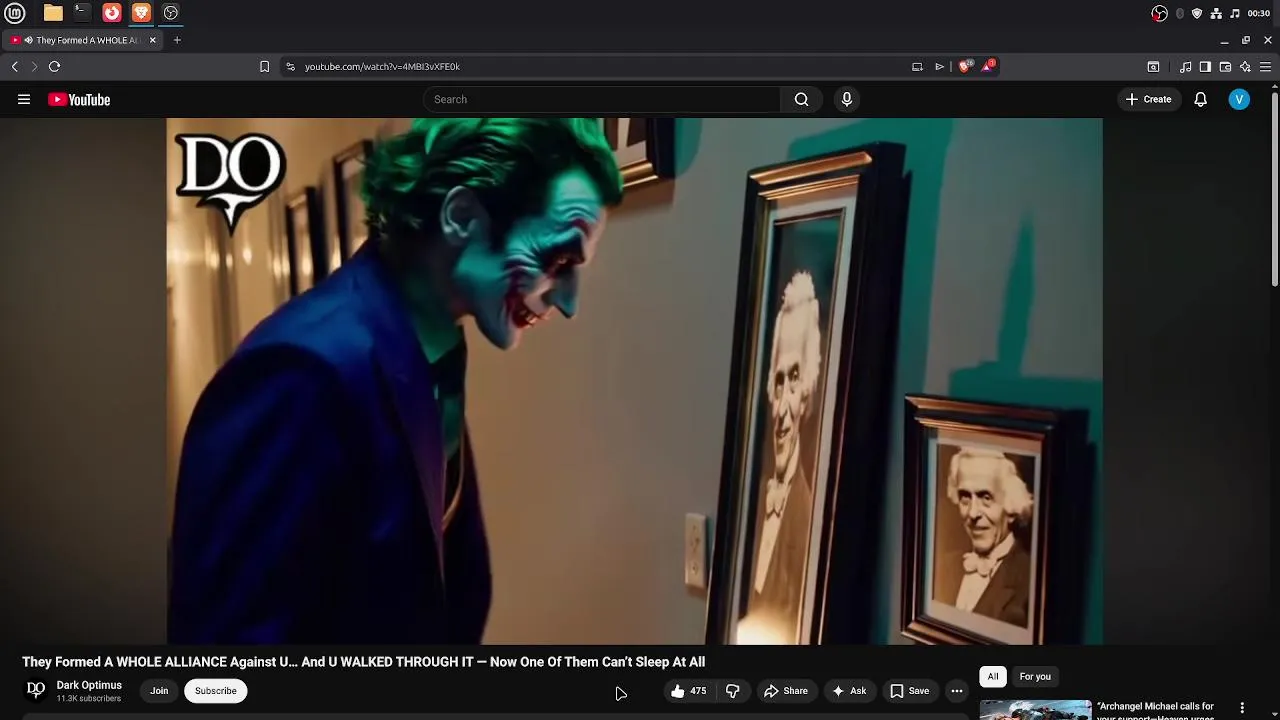This screenshot has height=720, width=1280.
Task: Click the address bar URL youtube.com/watch
Action: [382, 66]
